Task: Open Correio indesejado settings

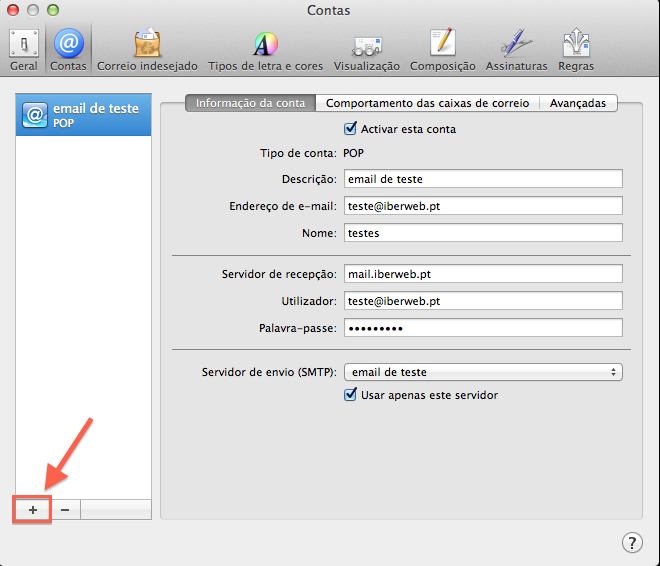Action: click(x=147, y=49)
